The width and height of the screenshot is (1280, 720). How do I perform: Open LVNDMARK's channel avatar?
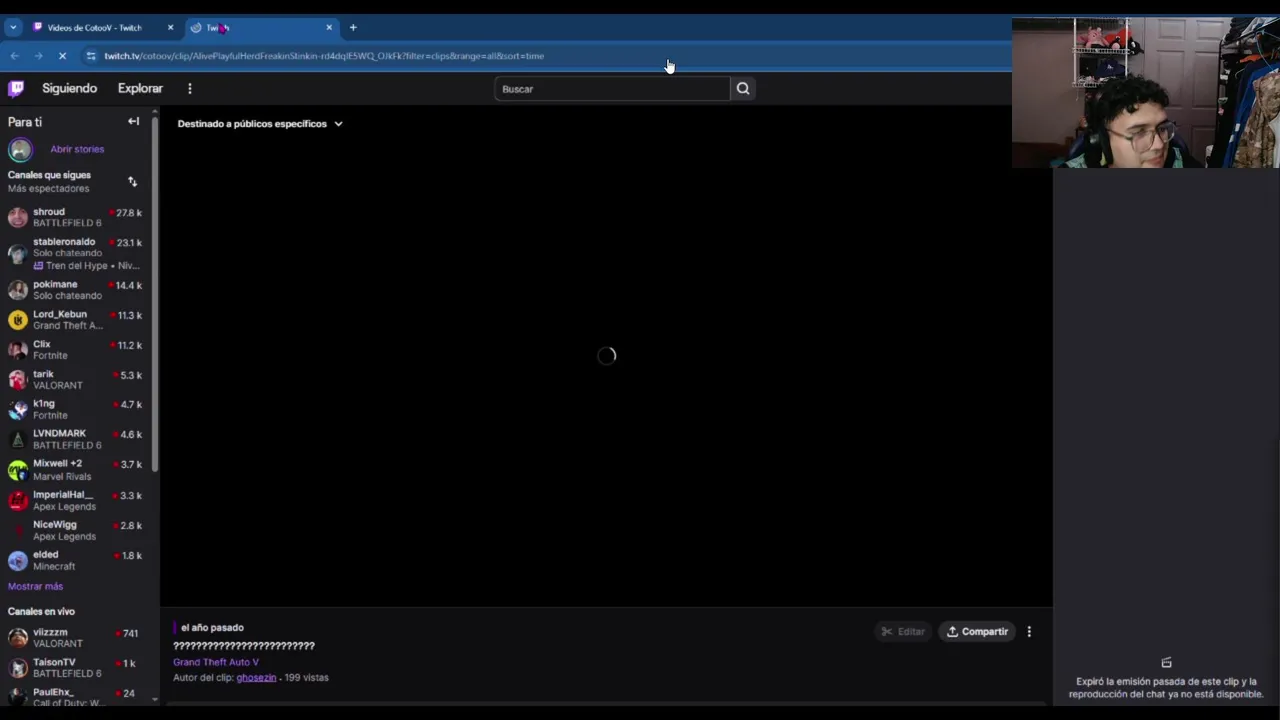[x=18, y=439]
